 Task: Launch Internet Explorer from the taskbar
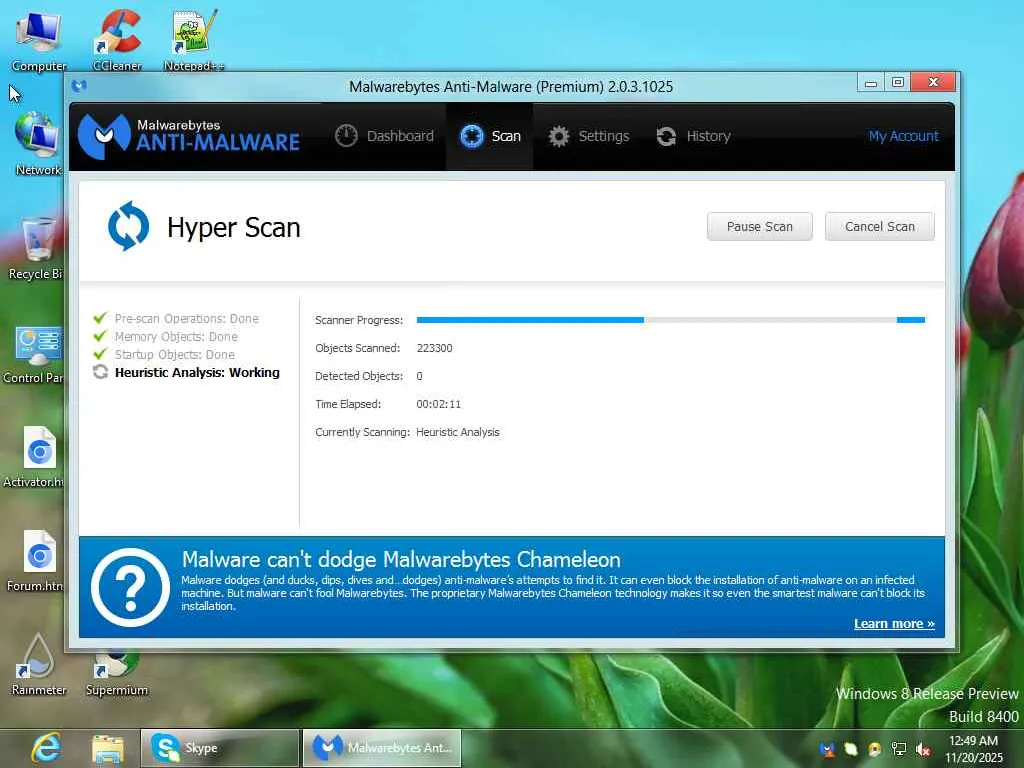point(46,748)
